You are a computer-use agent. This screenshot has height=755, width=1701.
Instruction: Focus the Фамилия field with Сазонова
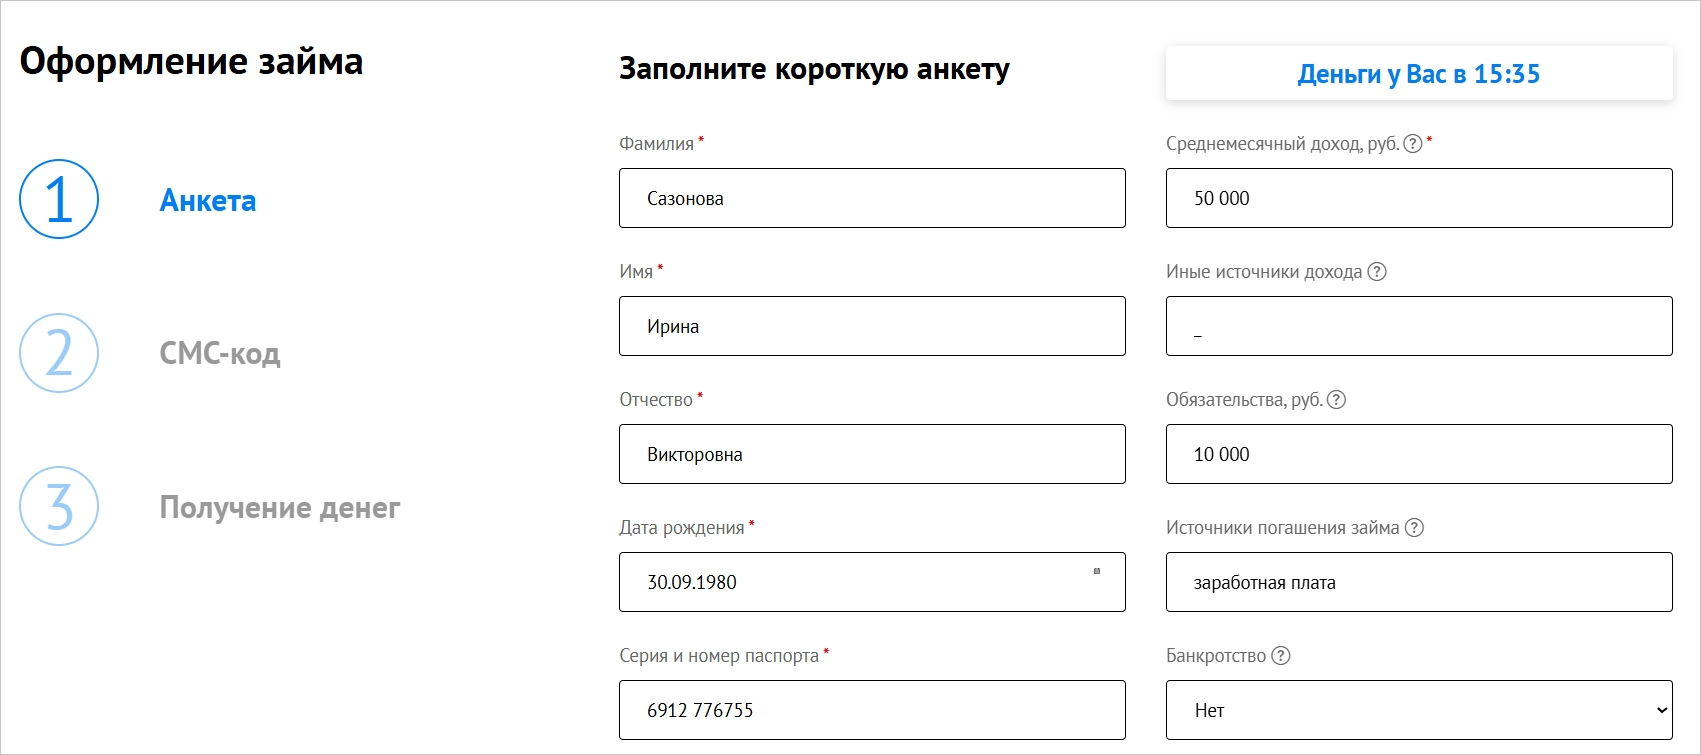point(872,198)
